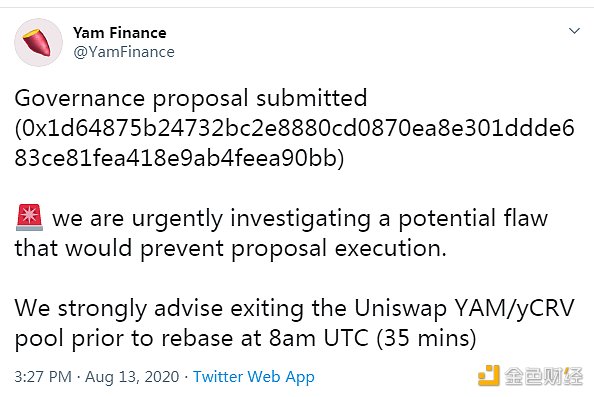The image size is (594, 397).
Task: Click the word 'Uniswap' in the tweet
Action: [401, 309]
